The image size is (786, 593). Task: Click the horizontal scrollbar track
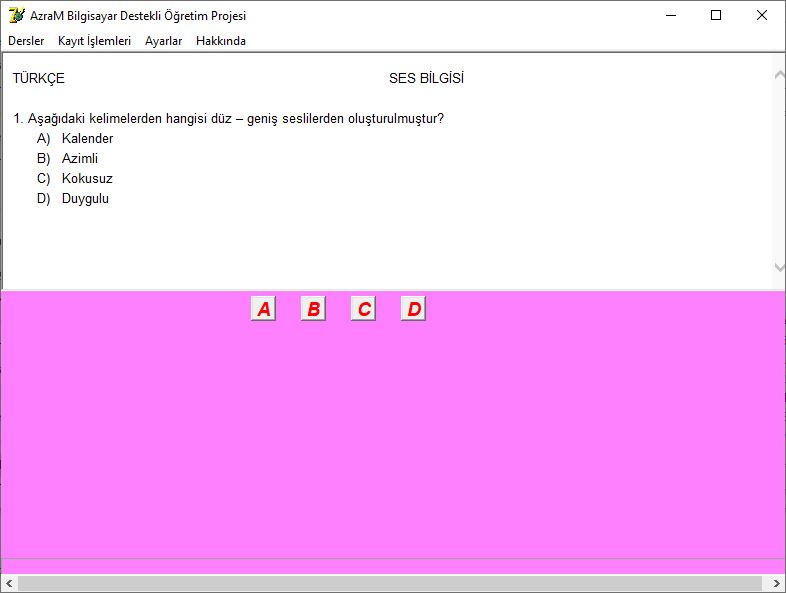(390, 583)
